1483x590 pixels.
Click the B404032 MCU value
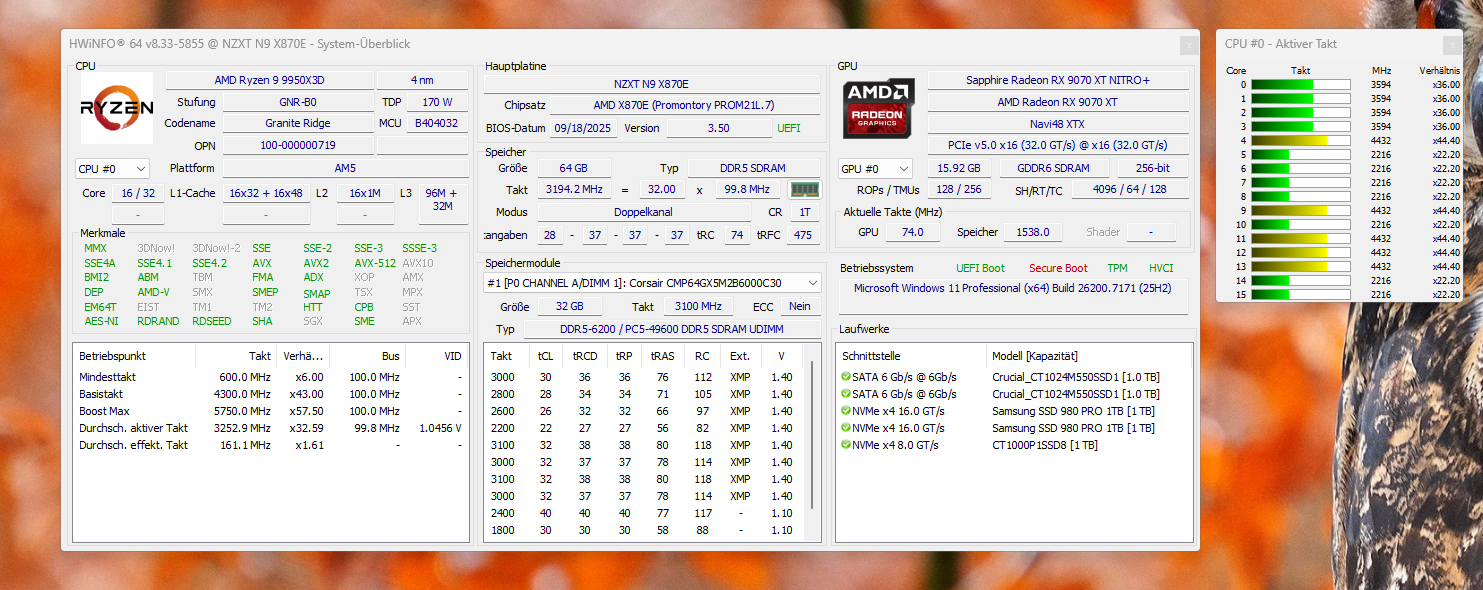(x=436, y=123)
